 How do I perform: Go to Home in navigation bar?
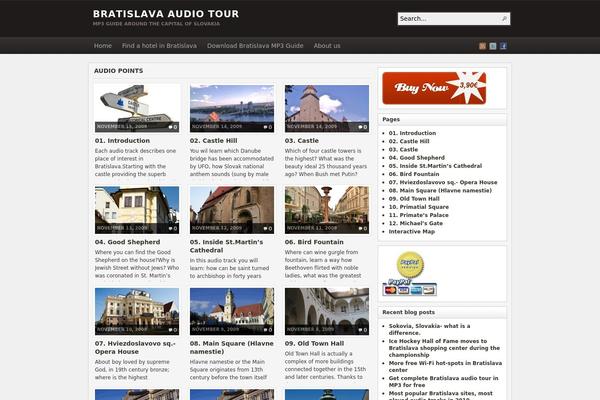[x=103, y=46]
